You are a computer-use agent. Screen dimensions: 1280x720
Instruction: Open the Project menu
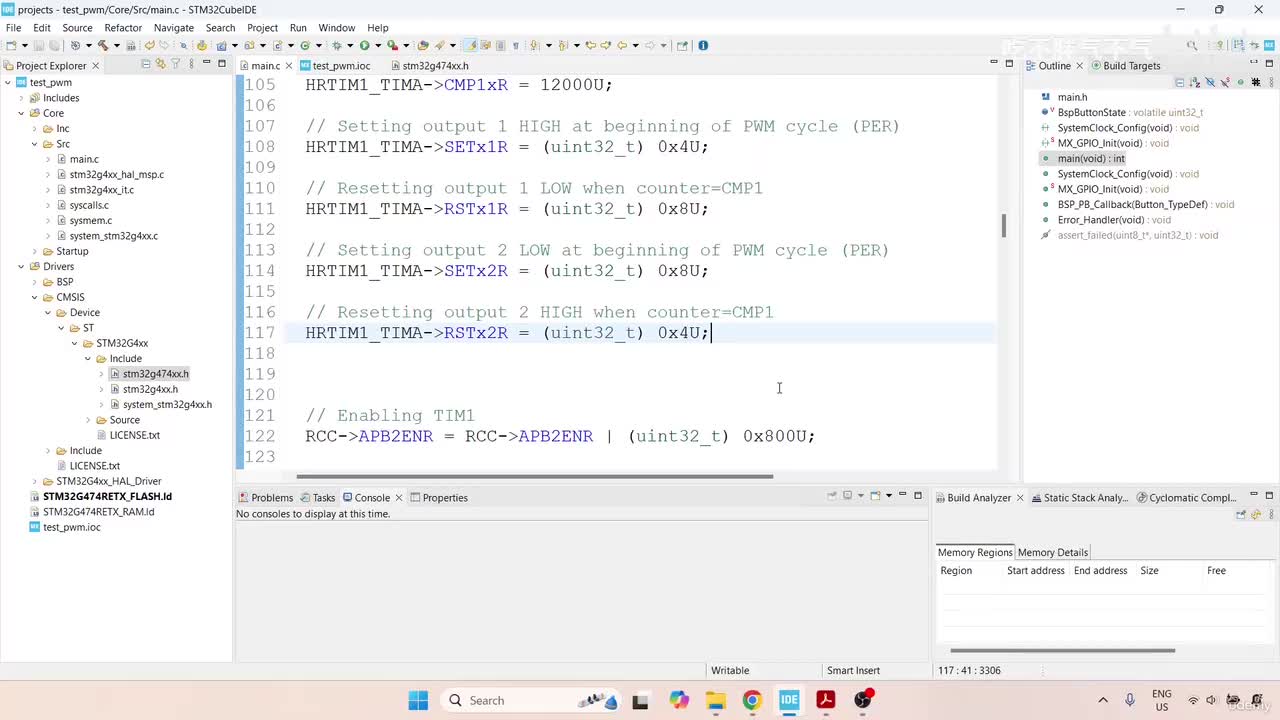(x=262, y=28)
